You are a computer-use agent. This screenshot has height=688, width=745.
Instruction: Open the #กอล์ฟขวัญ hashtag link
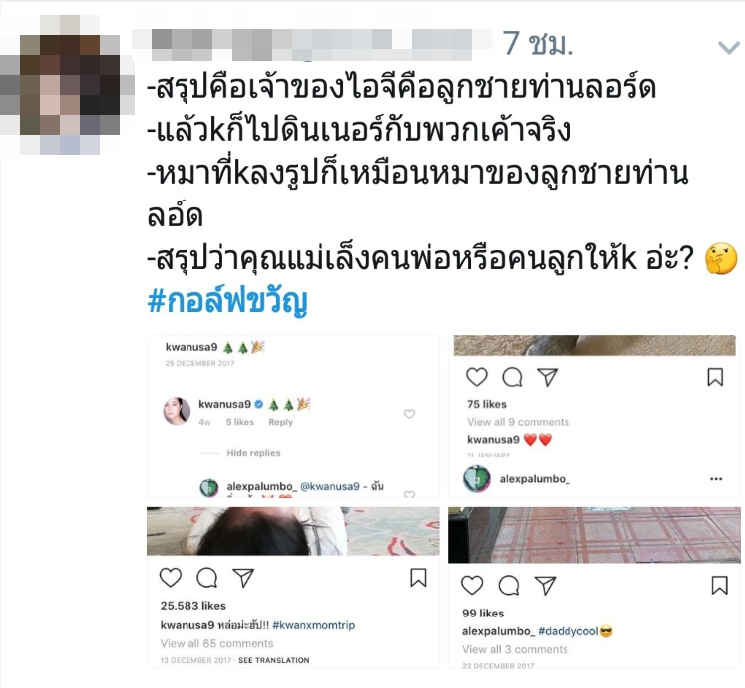click(228, 301)
